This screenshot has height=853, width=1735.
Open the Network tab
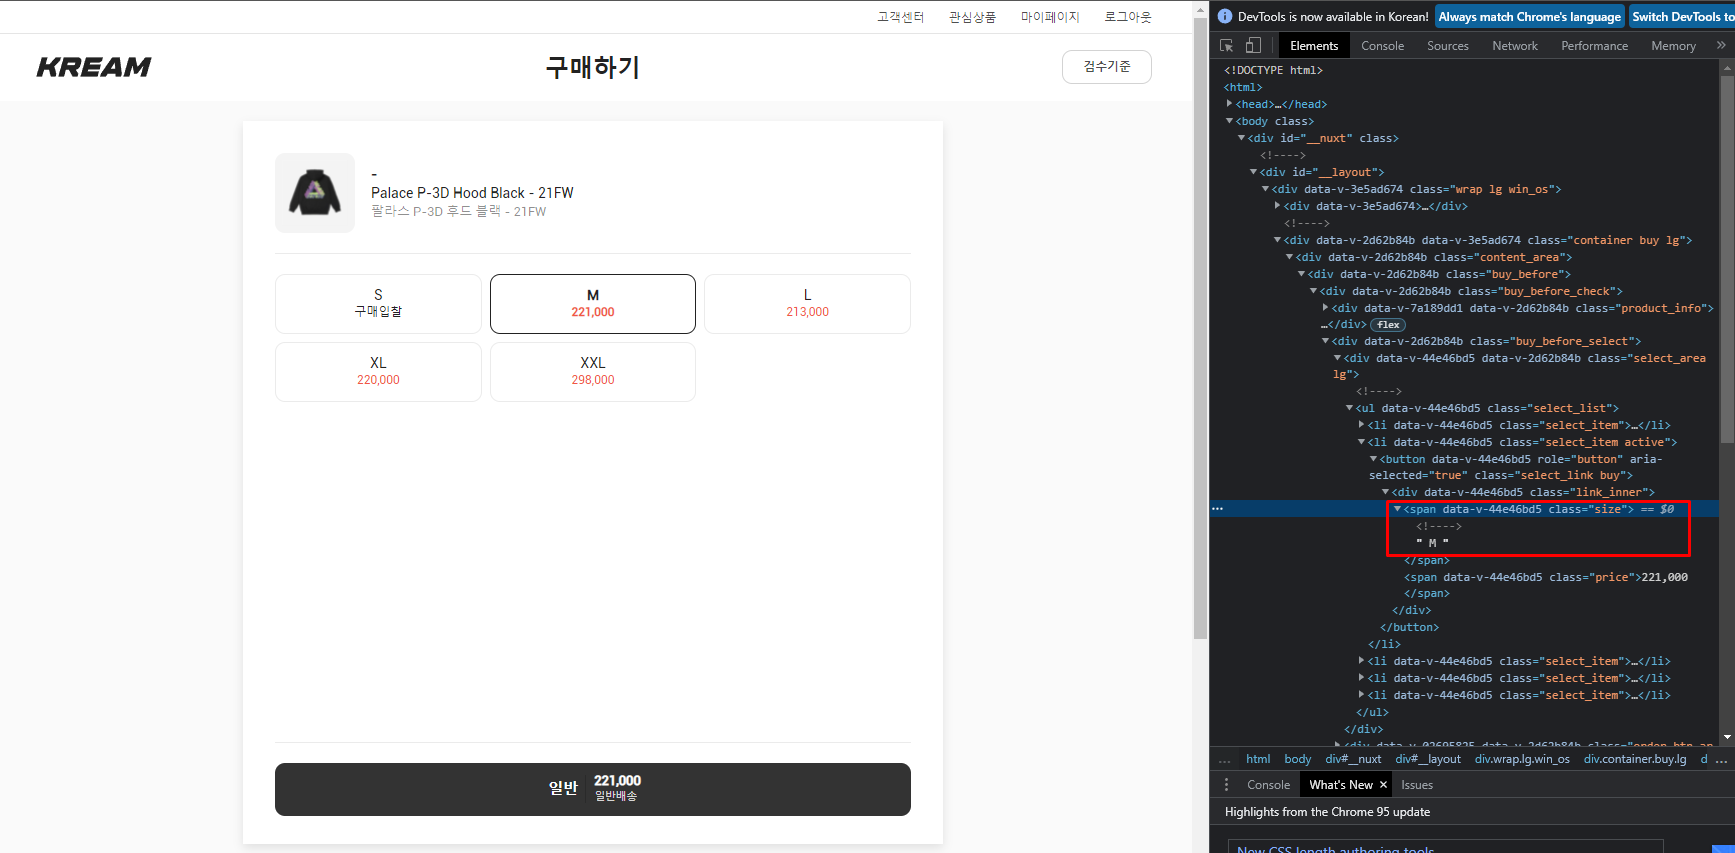[x=1515, y=46]
